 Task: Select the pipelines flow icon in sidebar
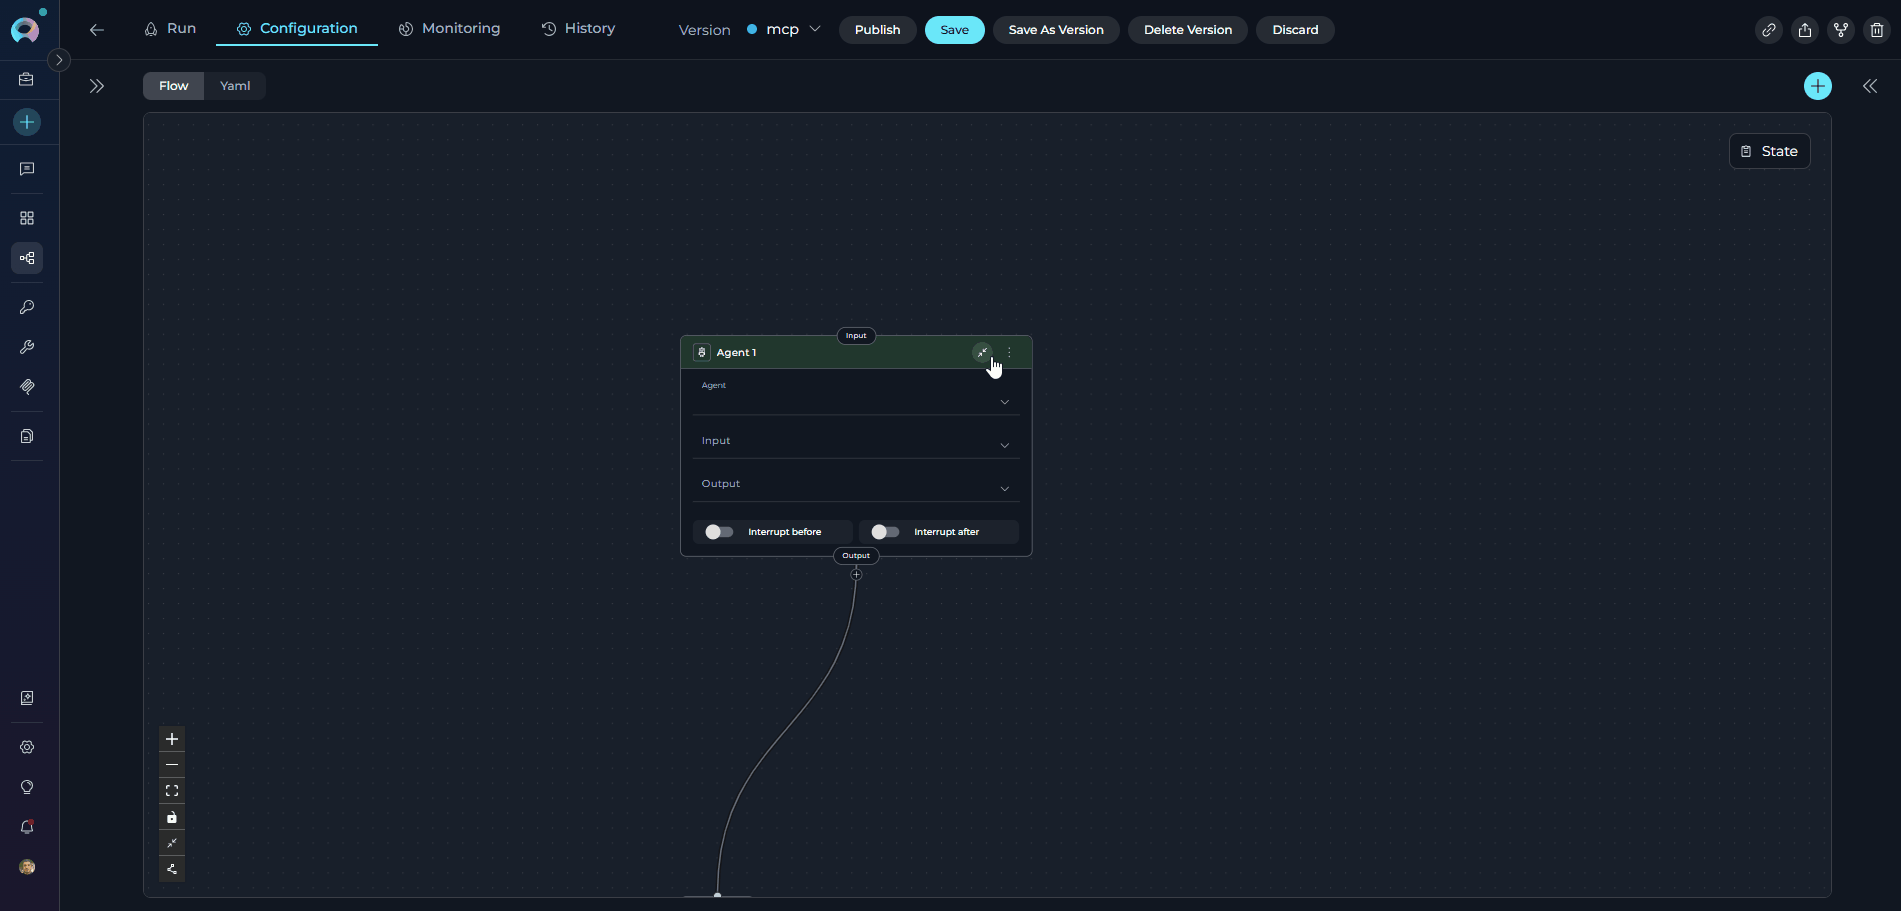27,258
